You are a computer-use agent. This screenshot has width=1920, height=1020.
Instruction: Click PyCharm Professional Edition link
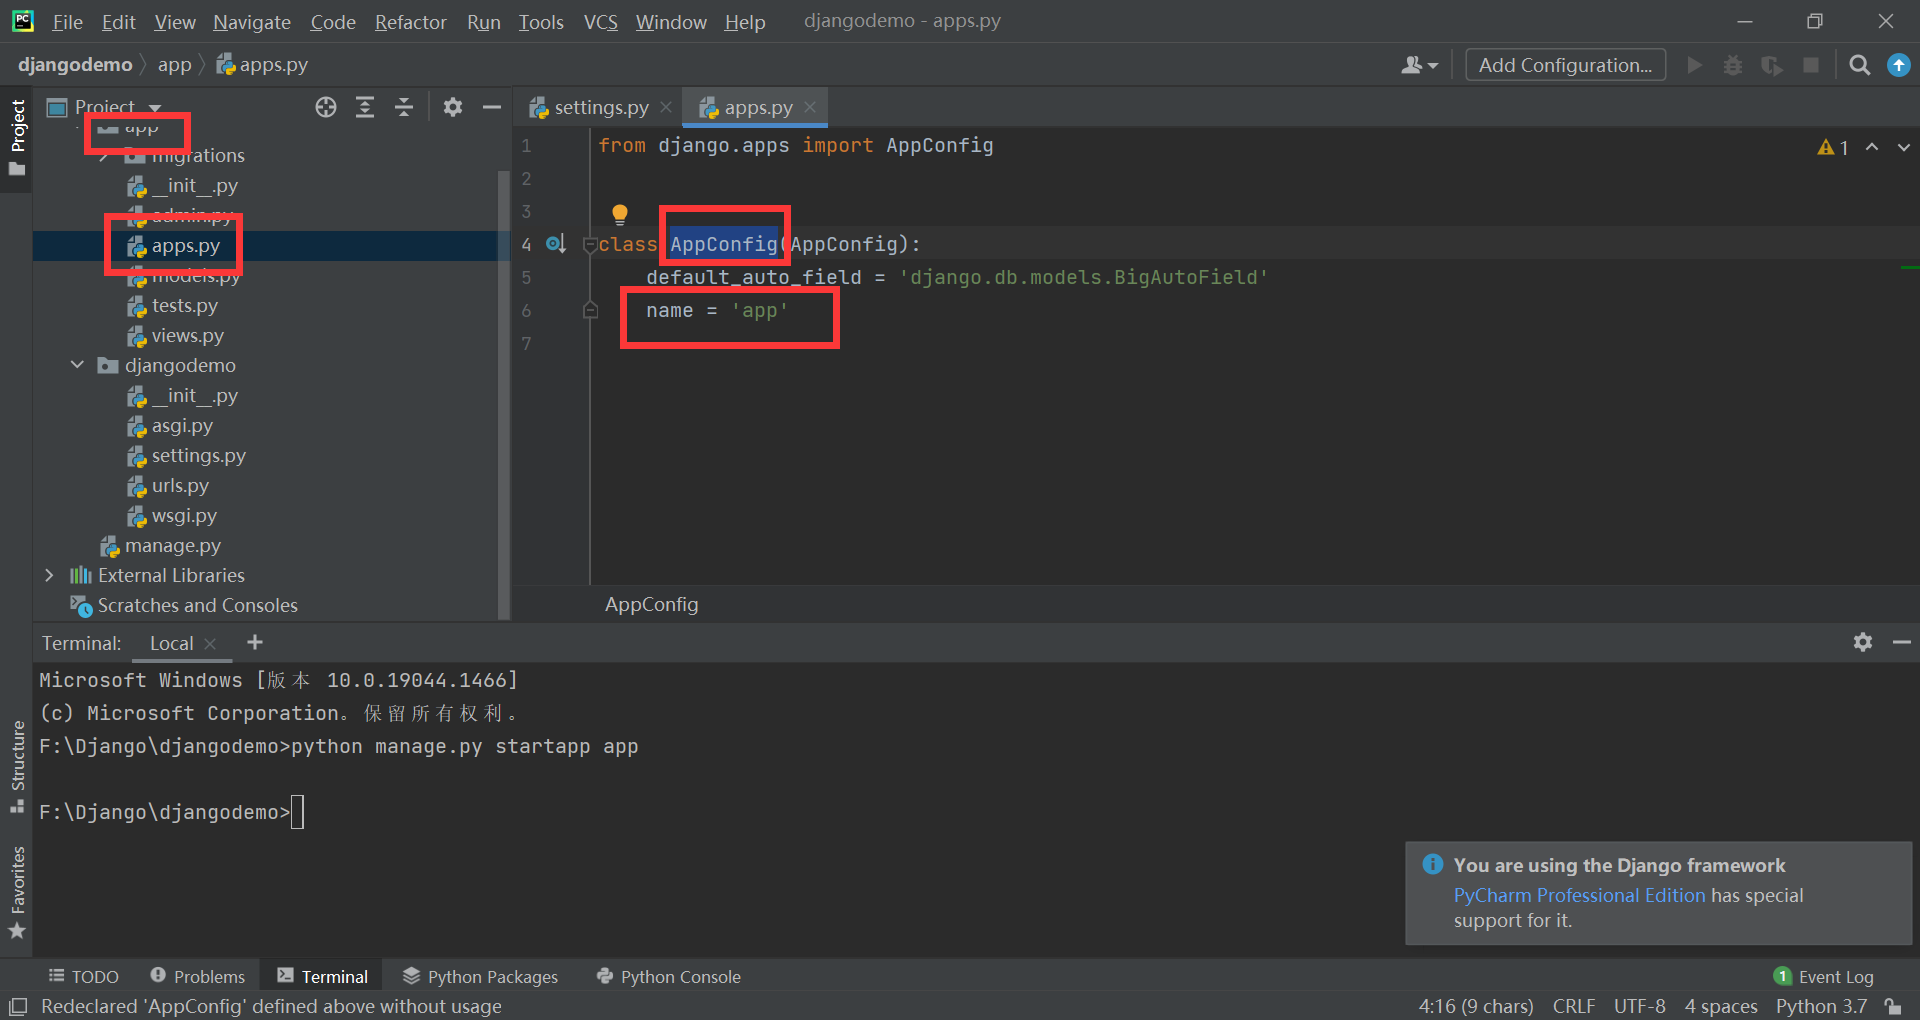click(1579, 896)
